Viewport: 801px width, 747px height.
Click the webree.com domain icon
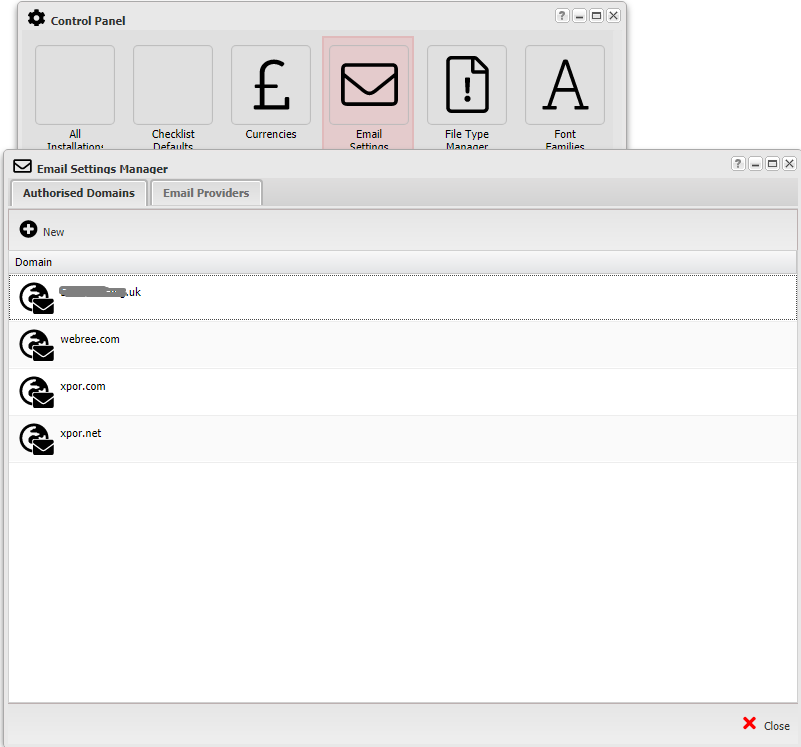tap(36, 345)
